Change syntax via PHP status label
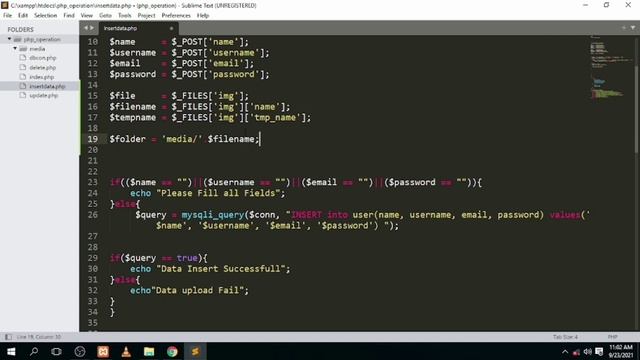This screenshot has height=360, width=640. pos(612,337)
